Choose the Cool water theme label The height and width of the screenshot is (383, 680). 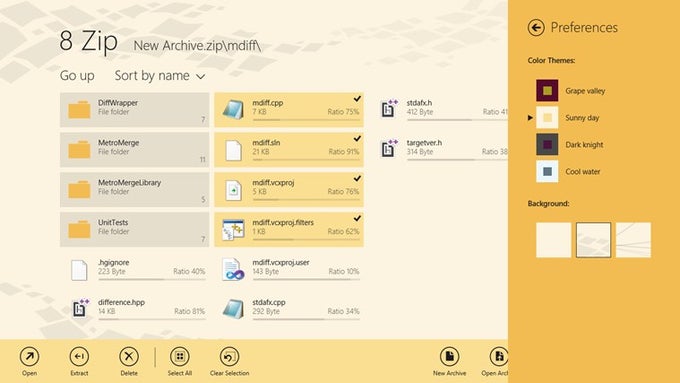click(582, 172)
